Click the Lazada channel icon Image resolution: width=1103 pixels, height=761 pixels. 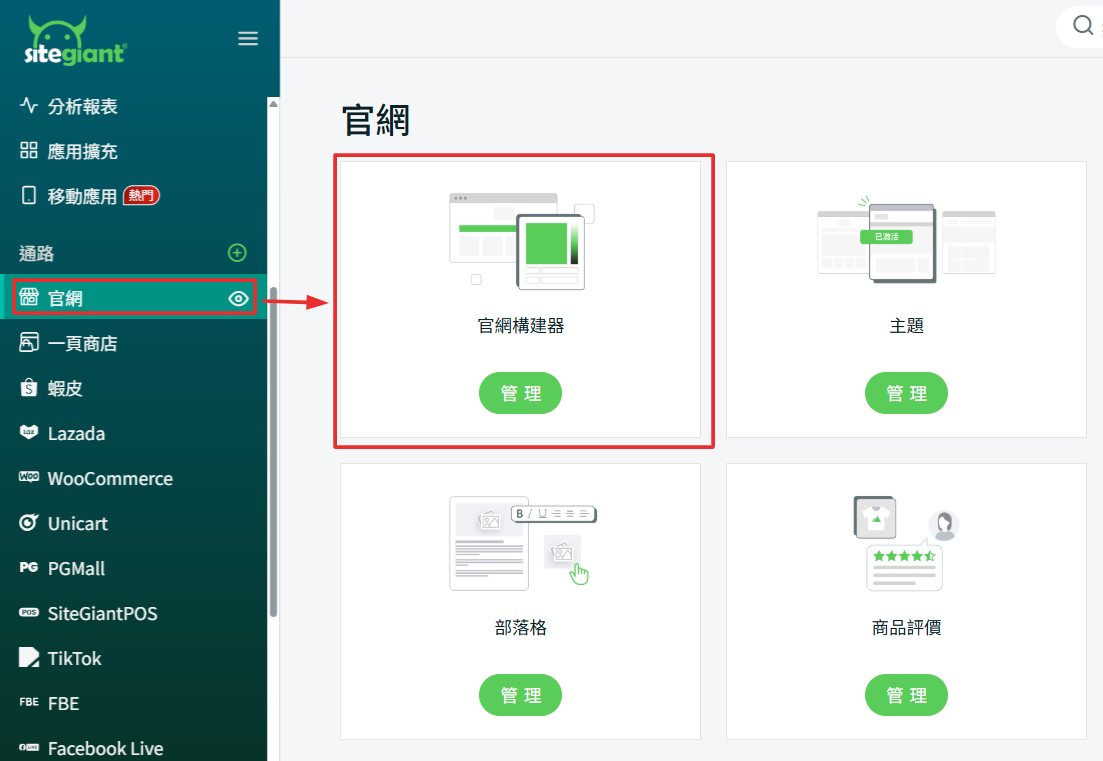coord(29,433)
